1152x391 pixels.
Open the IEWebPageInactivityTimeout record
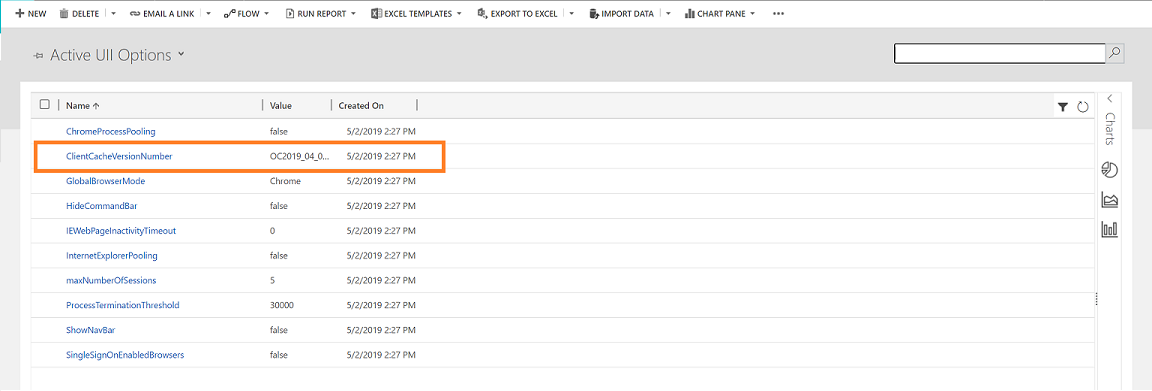tap(120, 231)
